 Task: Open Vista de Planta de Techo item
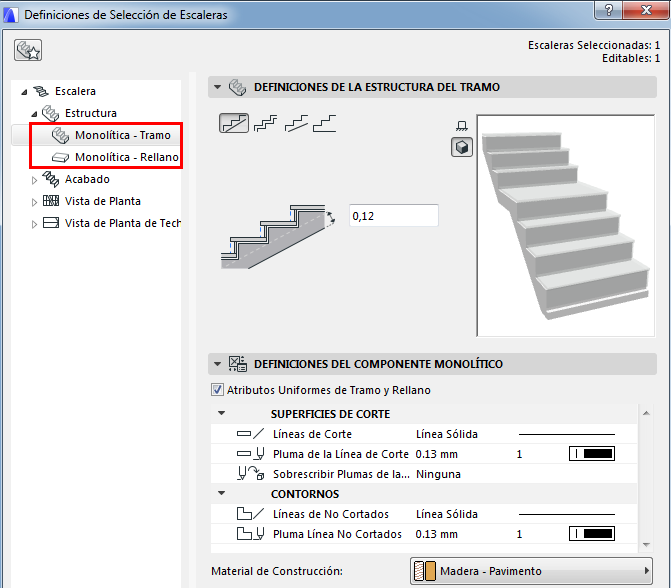click(122, 223)
